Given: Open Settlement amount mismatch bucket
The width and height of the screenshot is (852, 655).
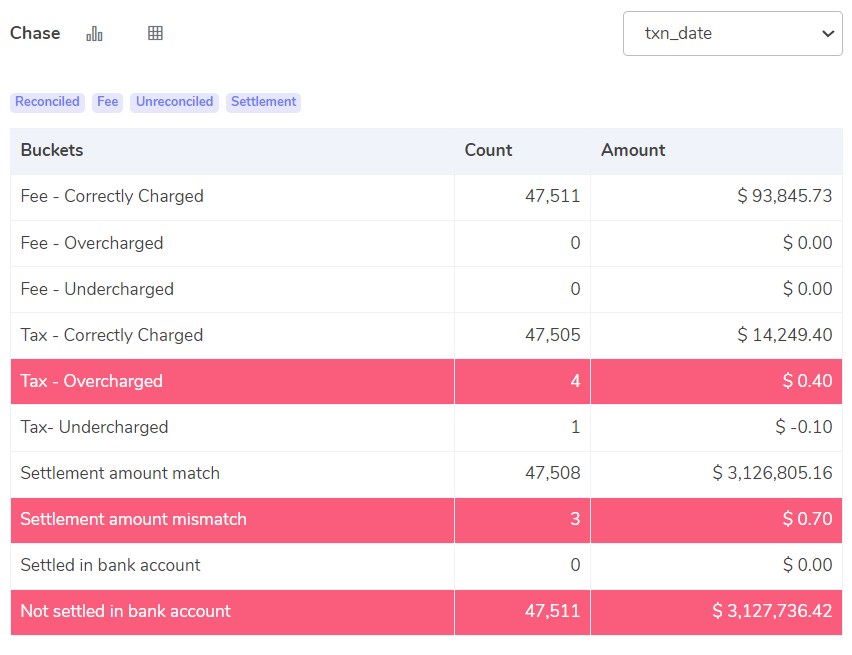Looking at the screenshot, I should 427,519.
